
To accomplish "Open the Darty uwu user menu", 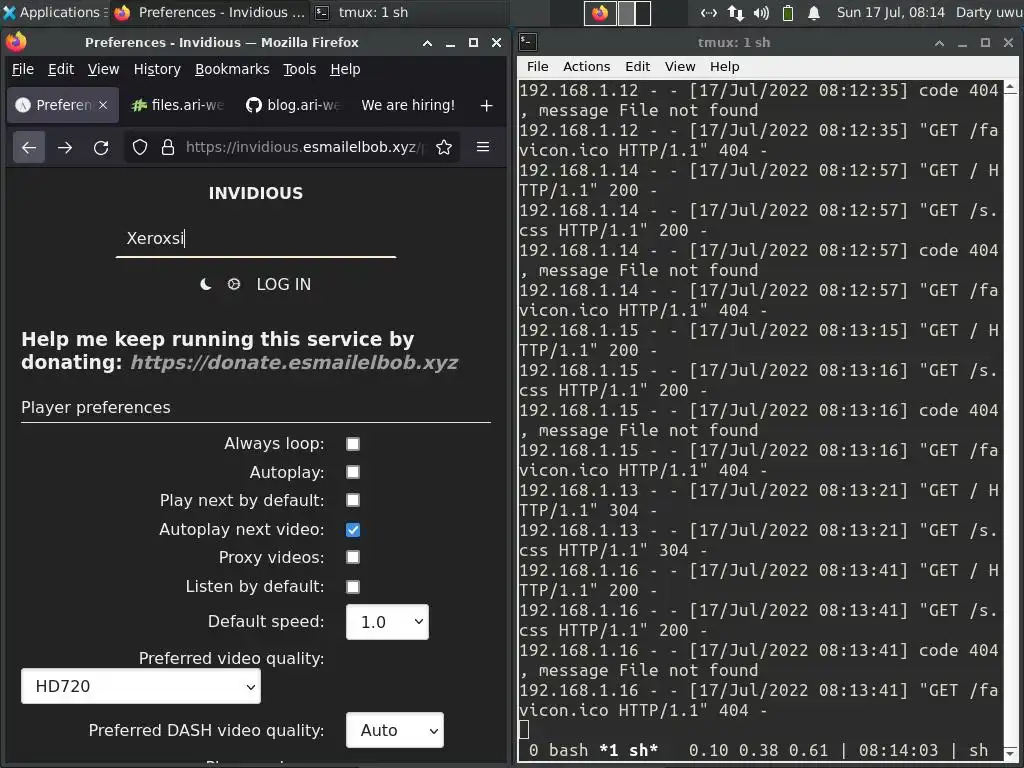I will [x=989, y=12].
